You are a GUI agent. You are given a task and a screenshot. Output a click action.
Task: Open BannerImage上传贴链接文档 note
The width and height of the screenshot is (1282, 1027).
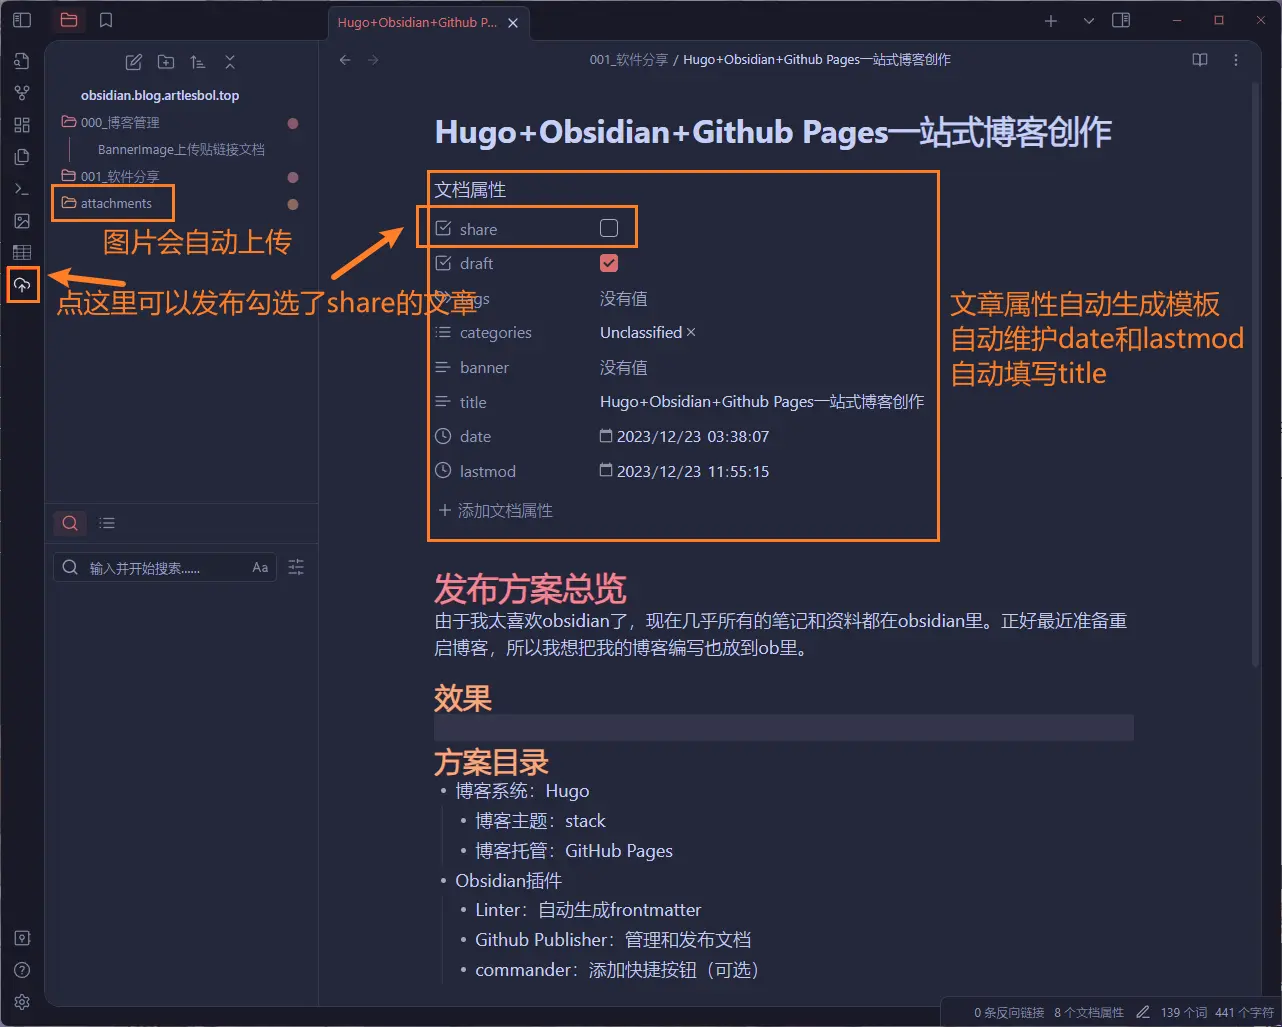[x=181, y=149]
